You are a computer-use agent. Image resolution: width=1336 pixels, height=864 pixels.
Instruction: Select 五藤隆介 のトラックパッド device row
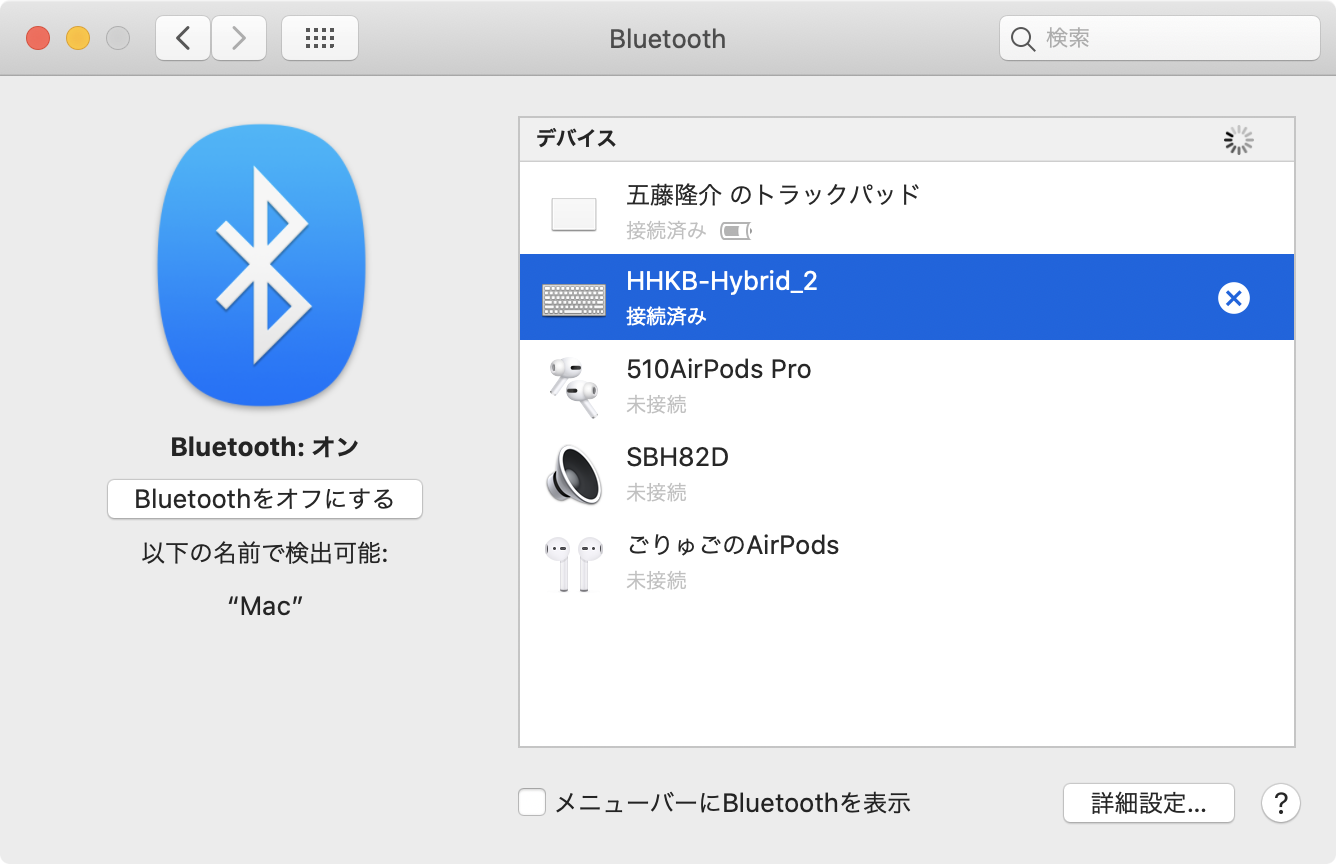772,194
